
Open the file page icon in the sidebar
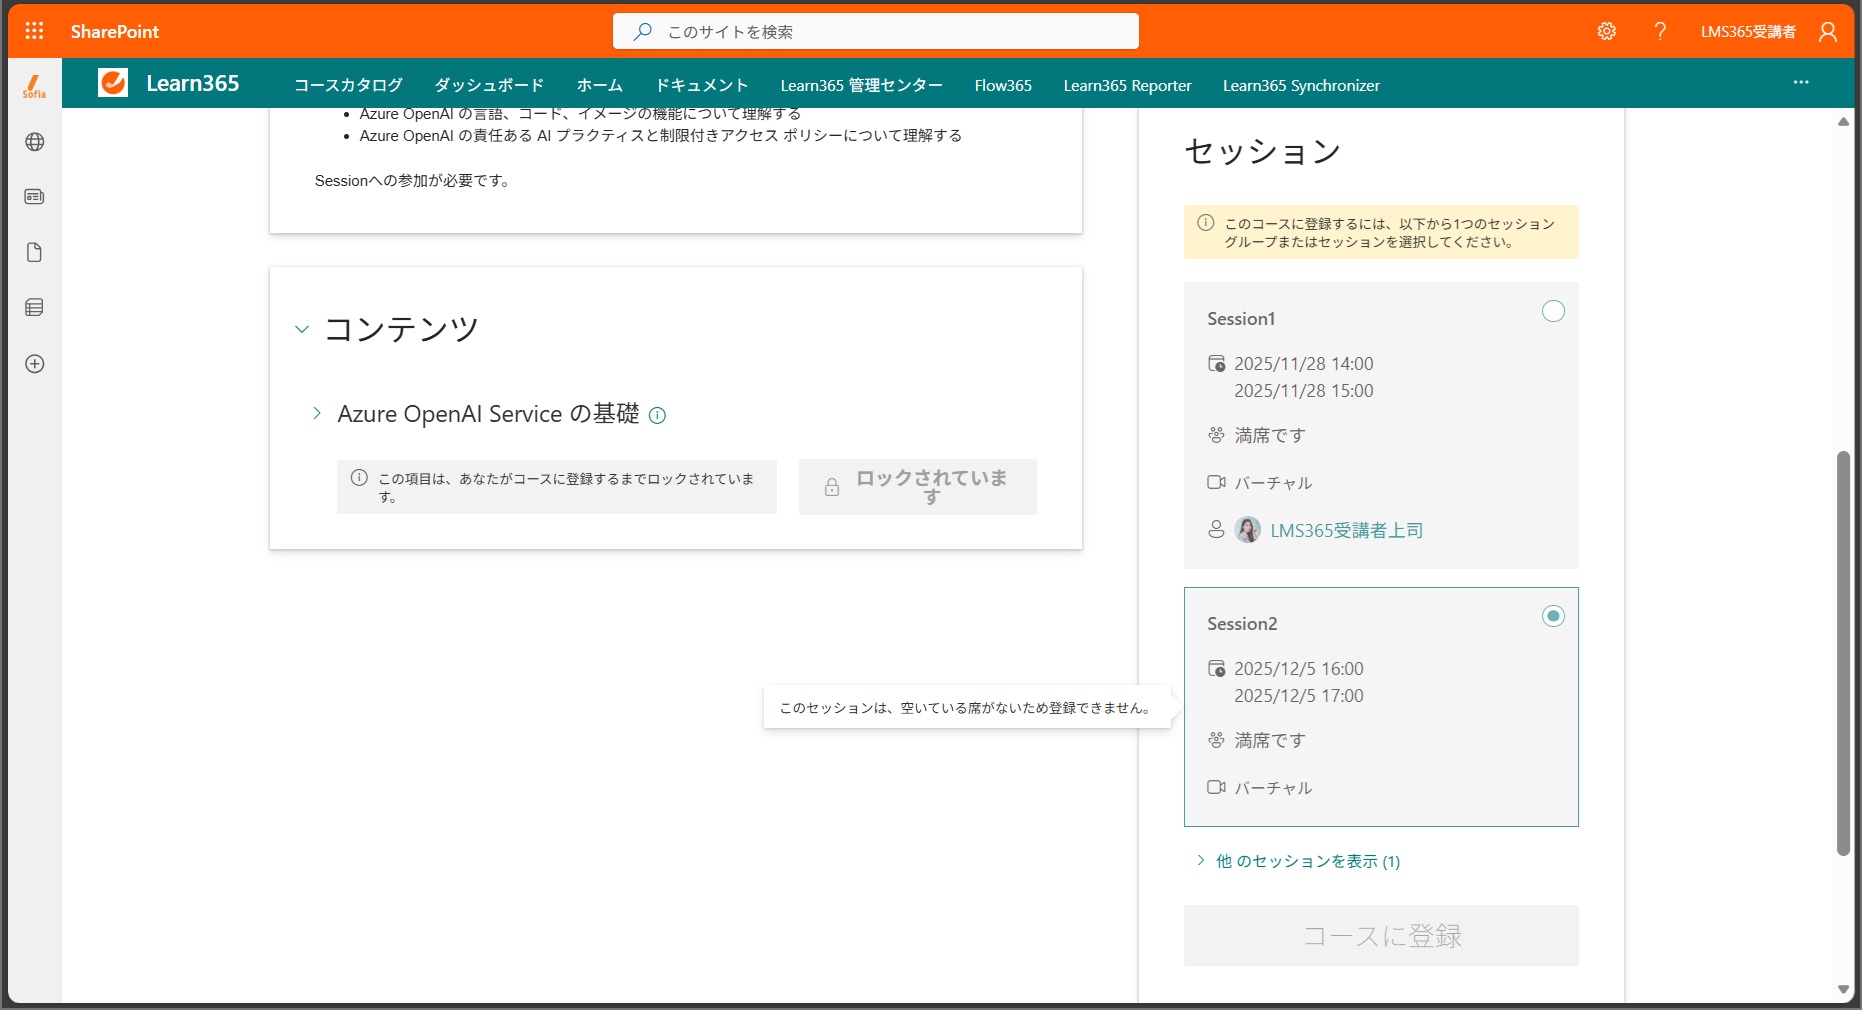34,252
